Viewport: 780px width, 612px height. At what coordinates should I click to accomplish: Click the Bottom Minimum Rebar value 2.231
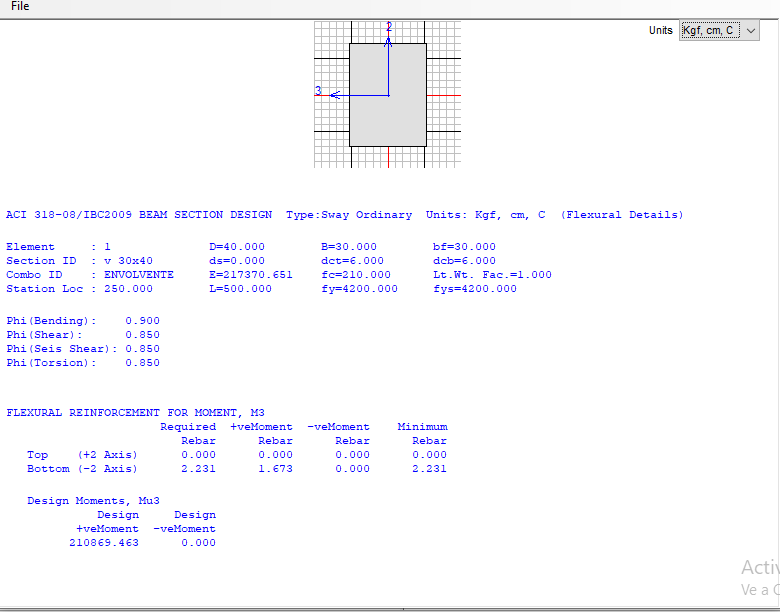(x=430, y=469)
